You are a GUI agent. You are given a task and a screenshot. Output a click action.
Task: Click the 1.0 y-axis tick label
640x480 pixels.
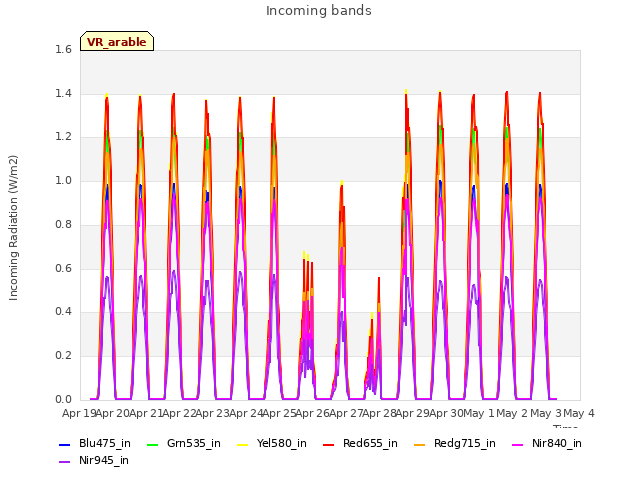click(x=63, y=180)
